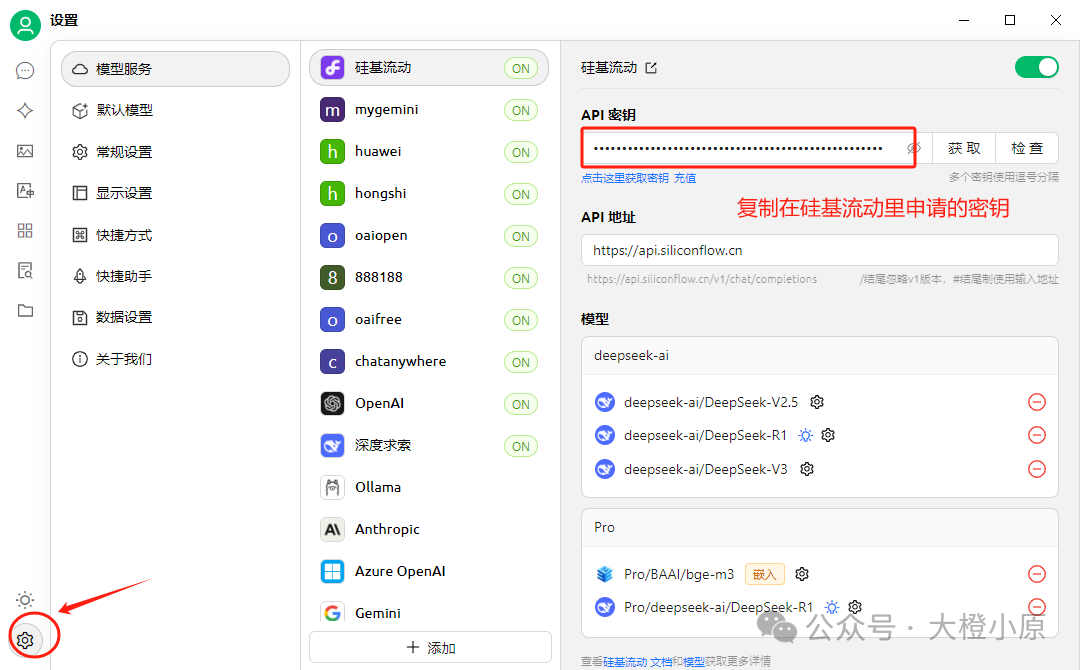Remove the deepseek-ai/DeepSeek-R1 model
1080x670 pixels.
click(1037, 435)
